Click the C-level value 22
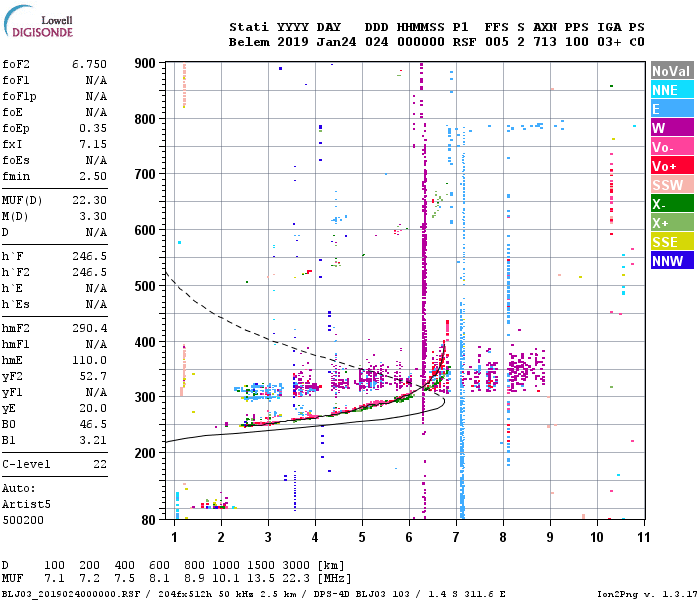 (100, 464)
